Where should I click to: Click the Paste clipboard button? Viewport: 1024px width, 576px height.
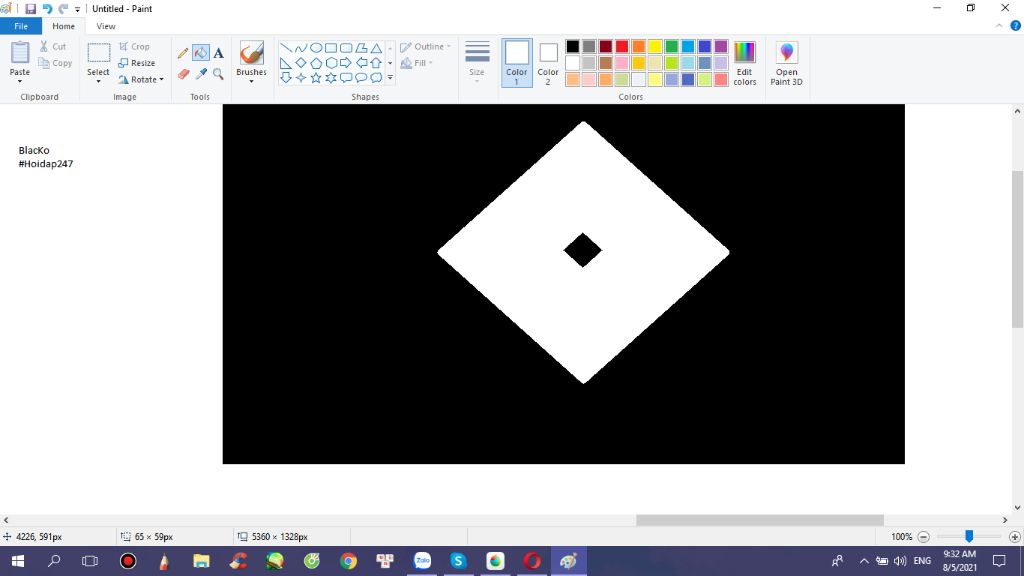pyautogui.click(x=20, y=57)
